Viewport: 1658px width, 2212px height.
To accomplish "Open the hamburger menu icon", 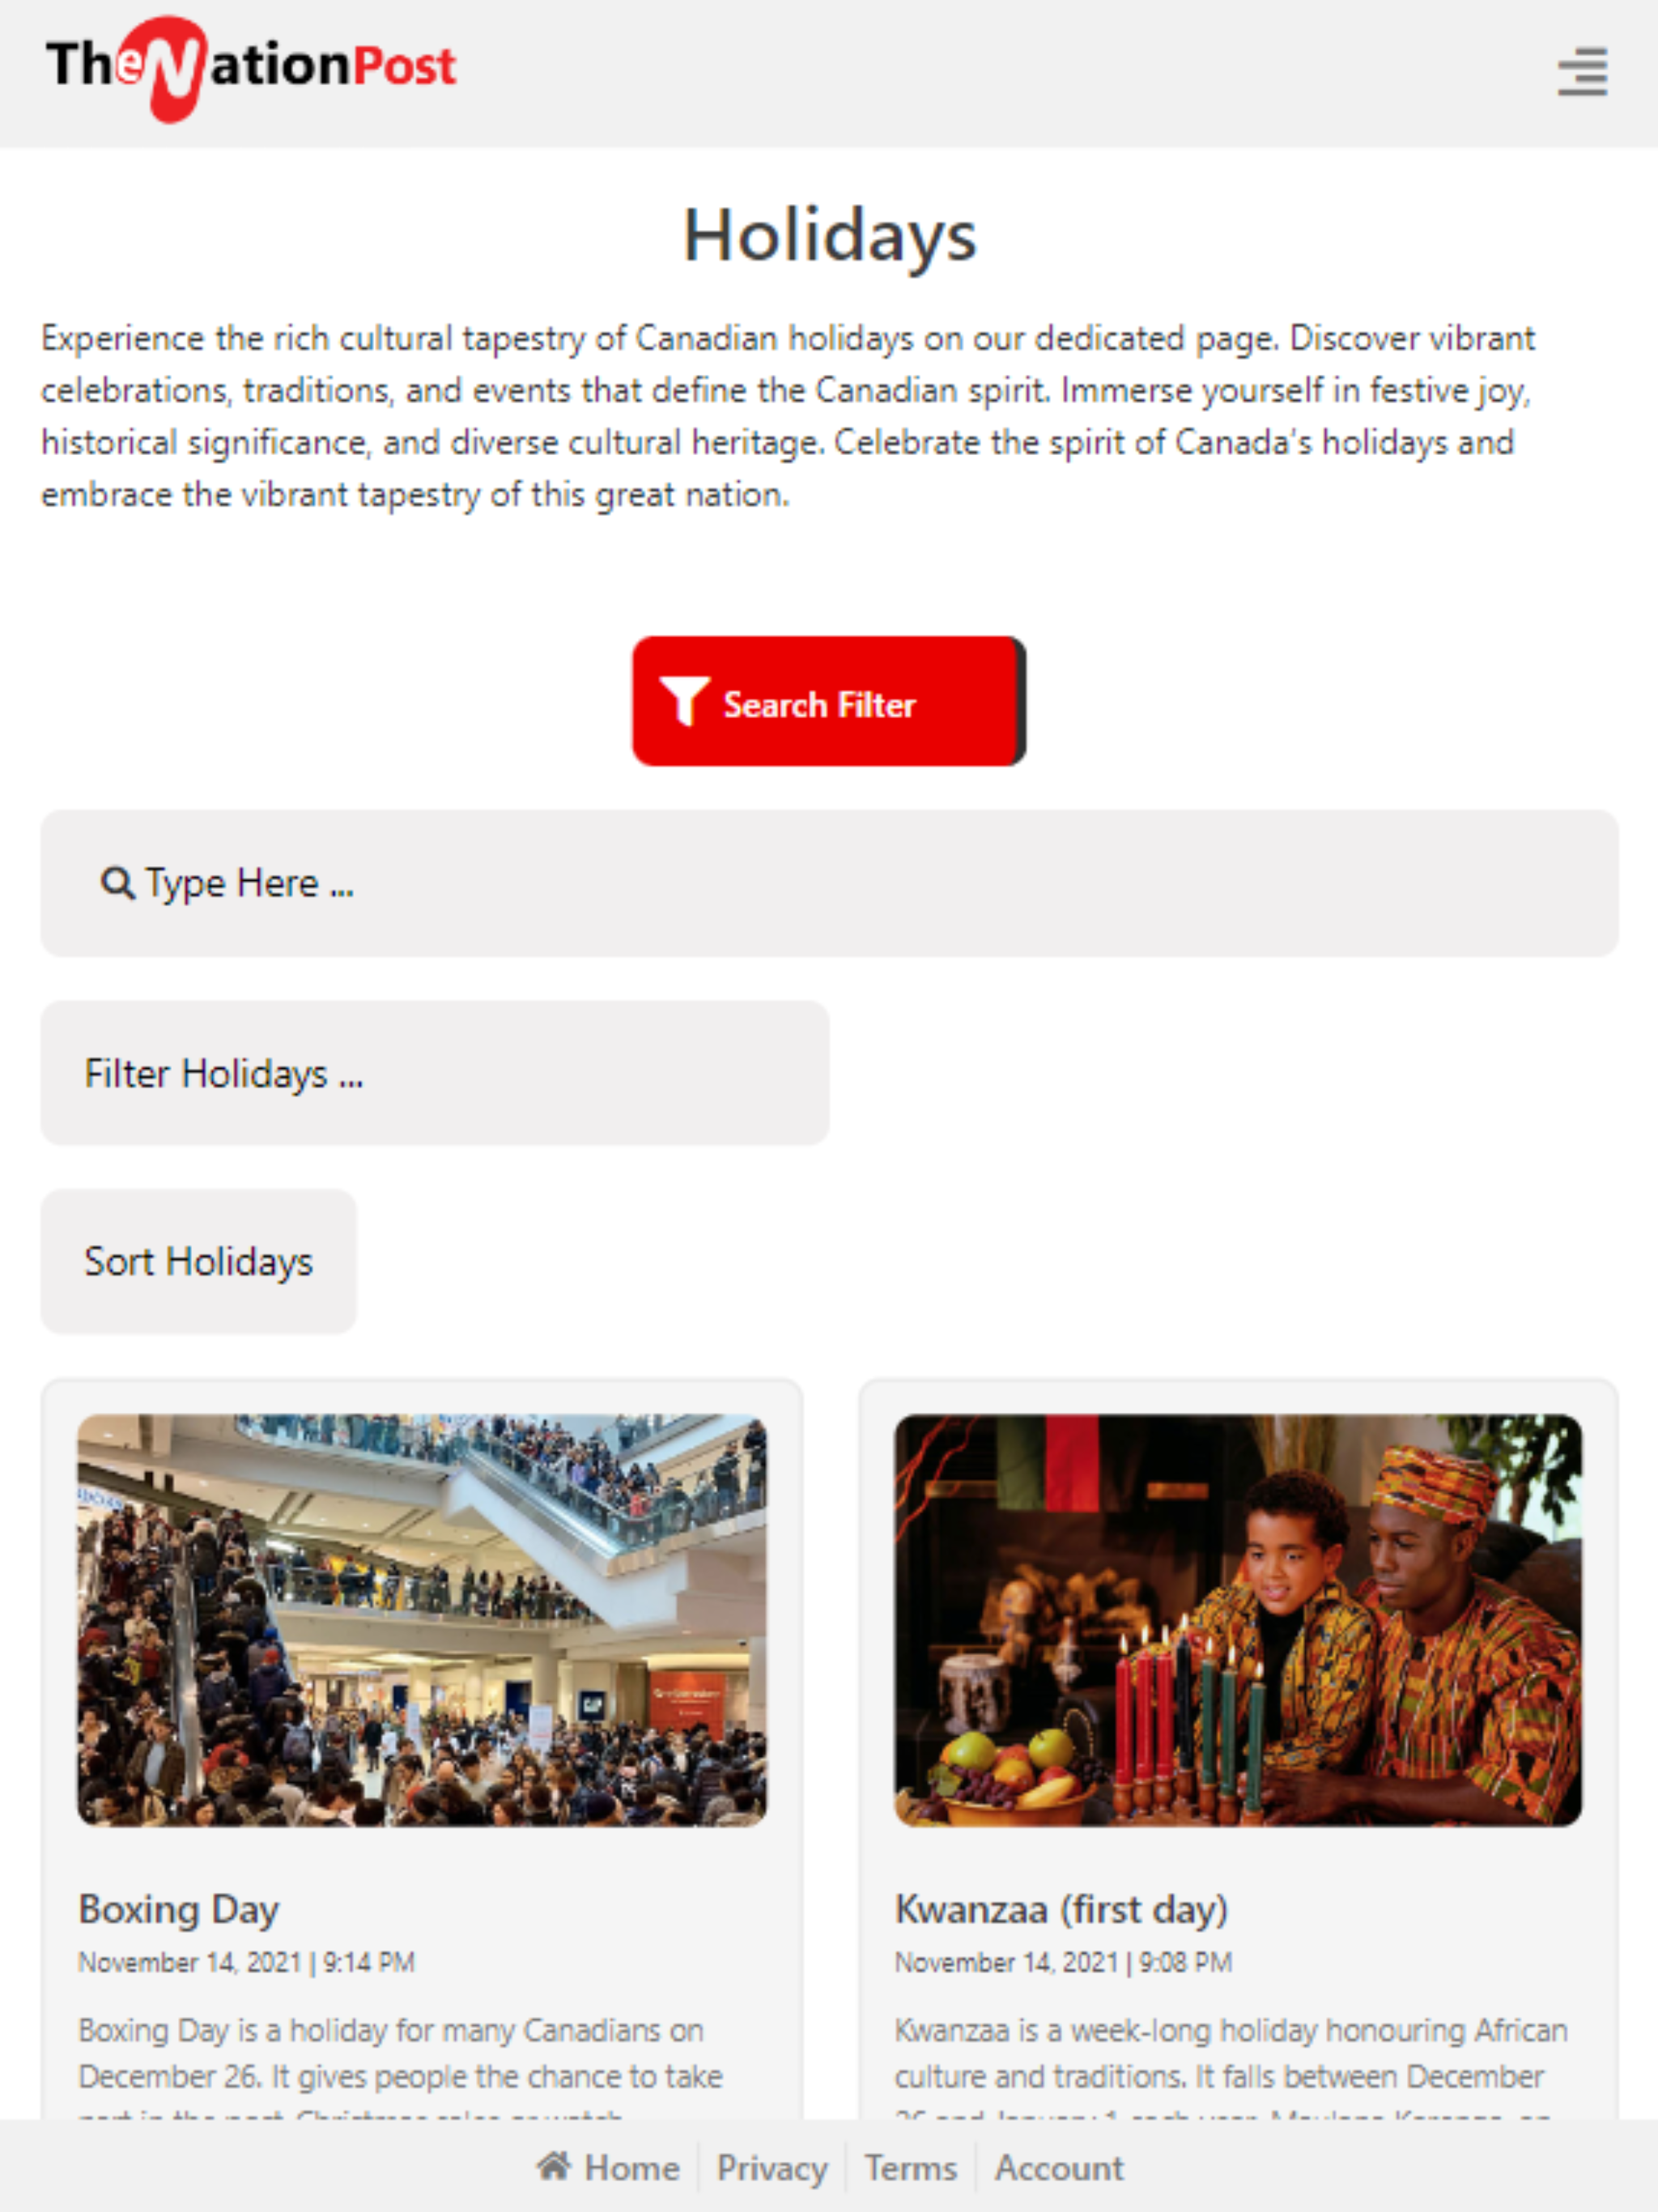I will coord(1582,72).
